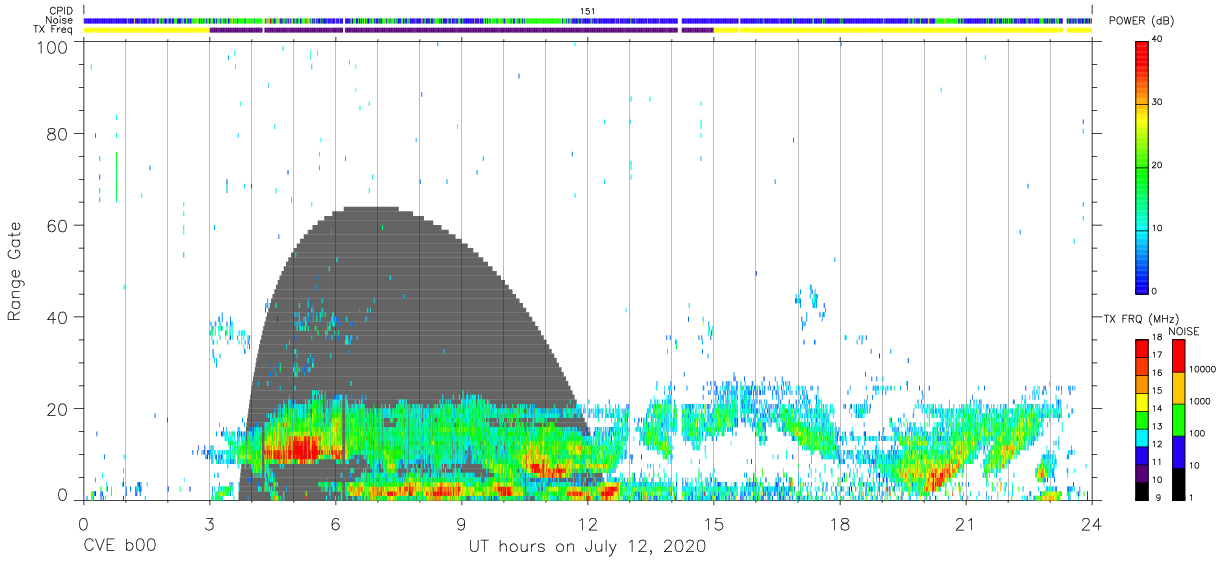1228x567 pixels.
Task: Click the purple segment of TX Freq bar
Action: (x=460, y=30)
